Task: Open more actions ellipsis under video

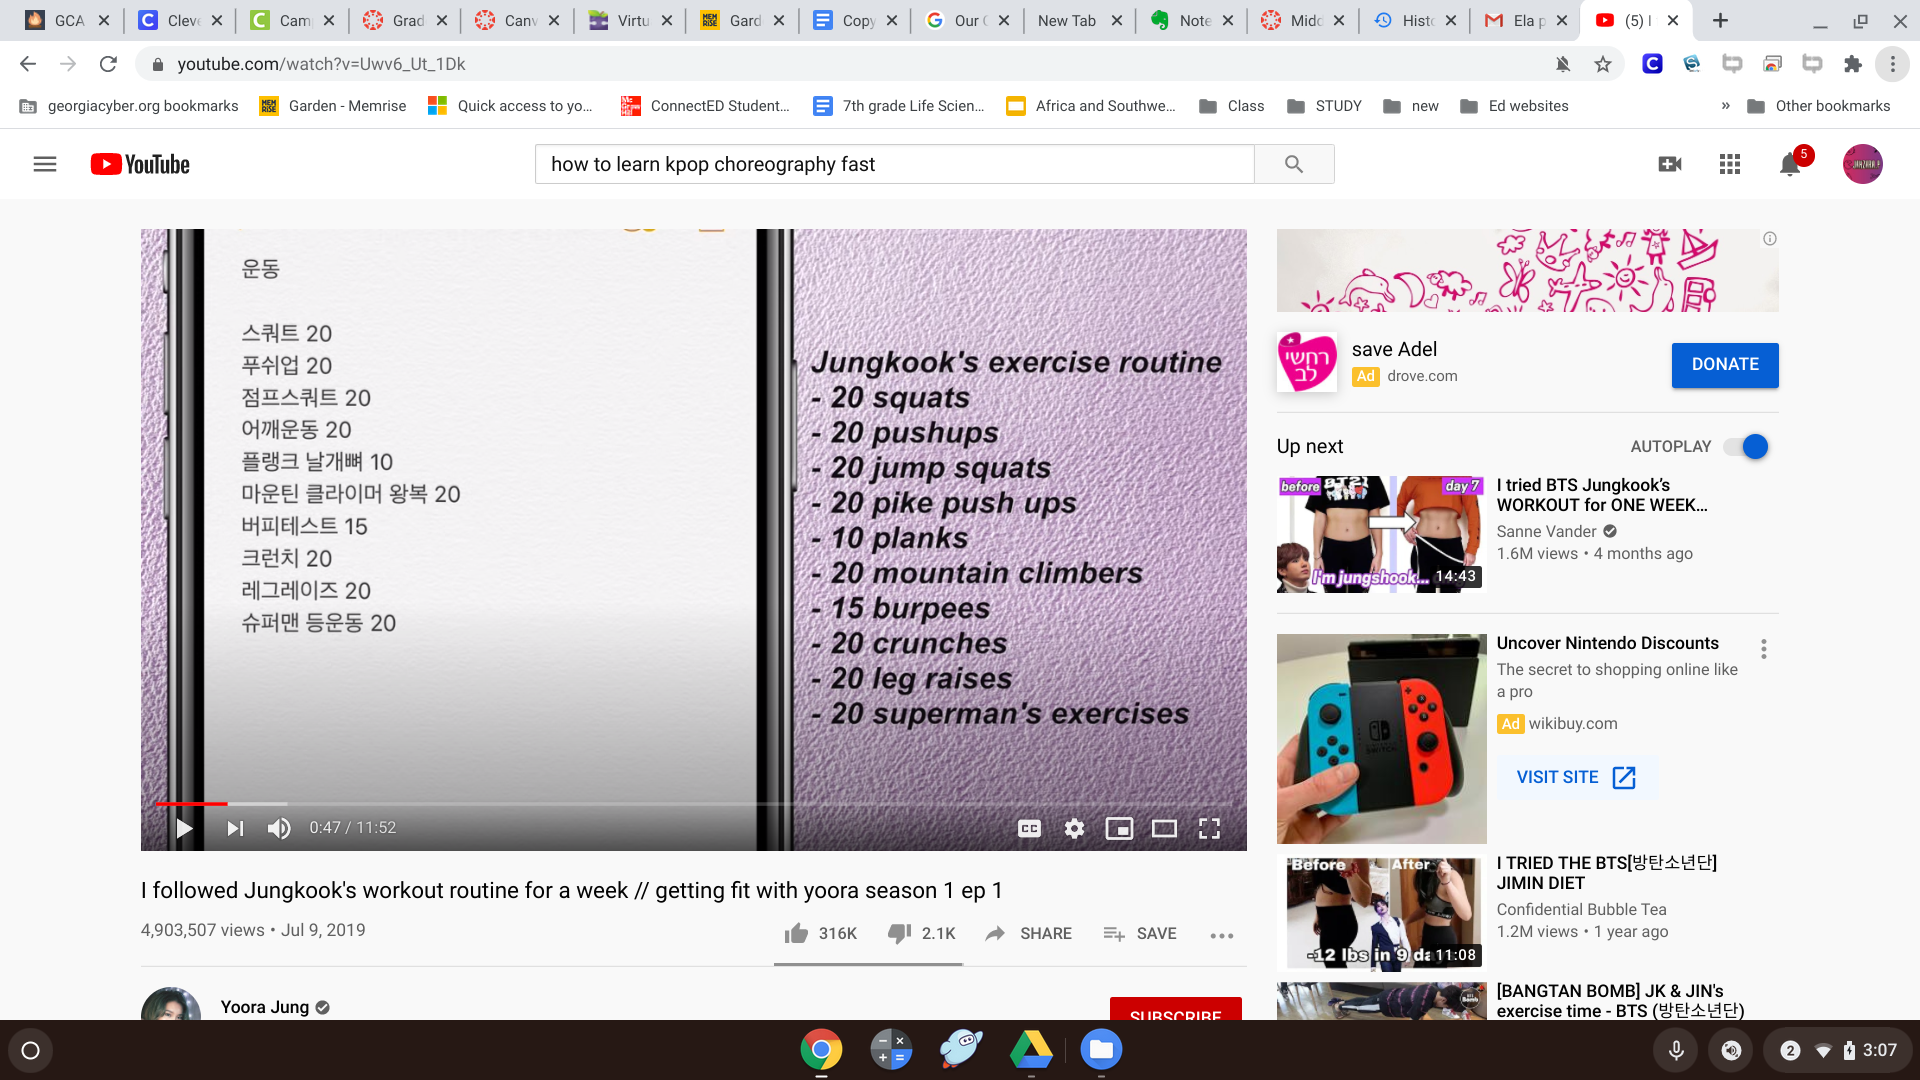Action: (1222, 935)
